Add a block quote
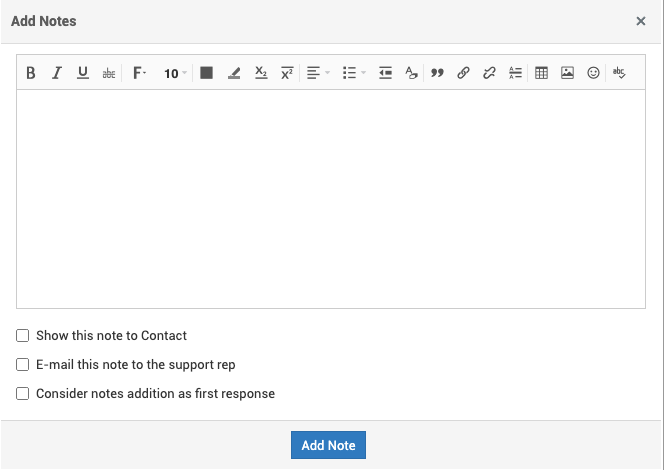Screen dimensions: 664x470 point(437,73)
